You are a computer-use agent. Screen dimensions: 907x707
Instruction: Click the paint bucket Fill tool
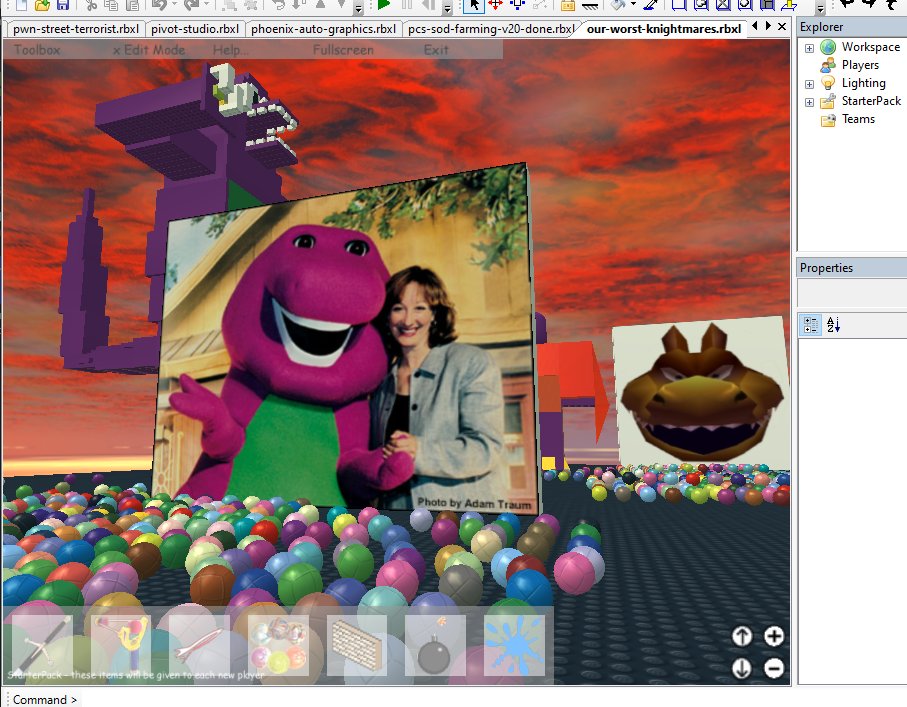[619, 5]
